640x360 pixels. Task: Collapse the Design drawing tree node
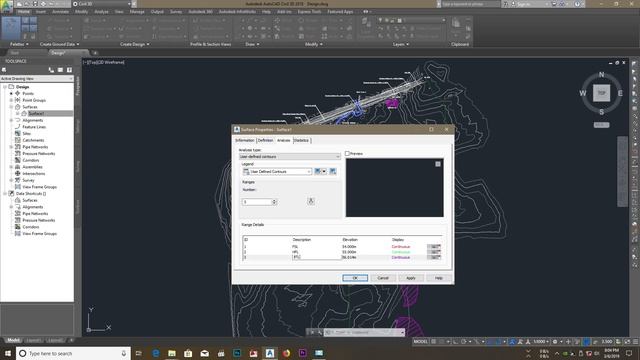[x=5, y=87]
